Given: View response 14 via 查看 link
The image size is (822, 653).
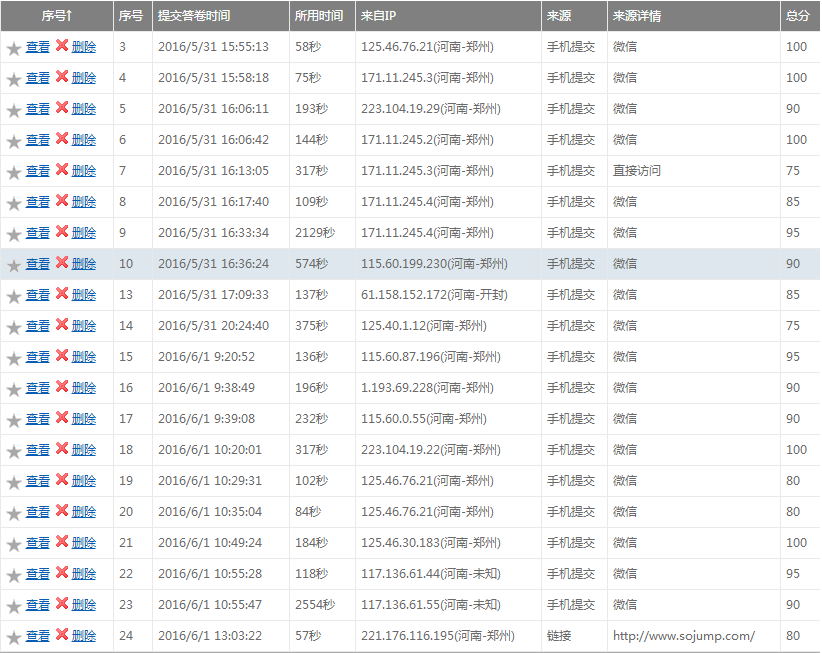Looking at the screenshot, I should pos(38,325).
